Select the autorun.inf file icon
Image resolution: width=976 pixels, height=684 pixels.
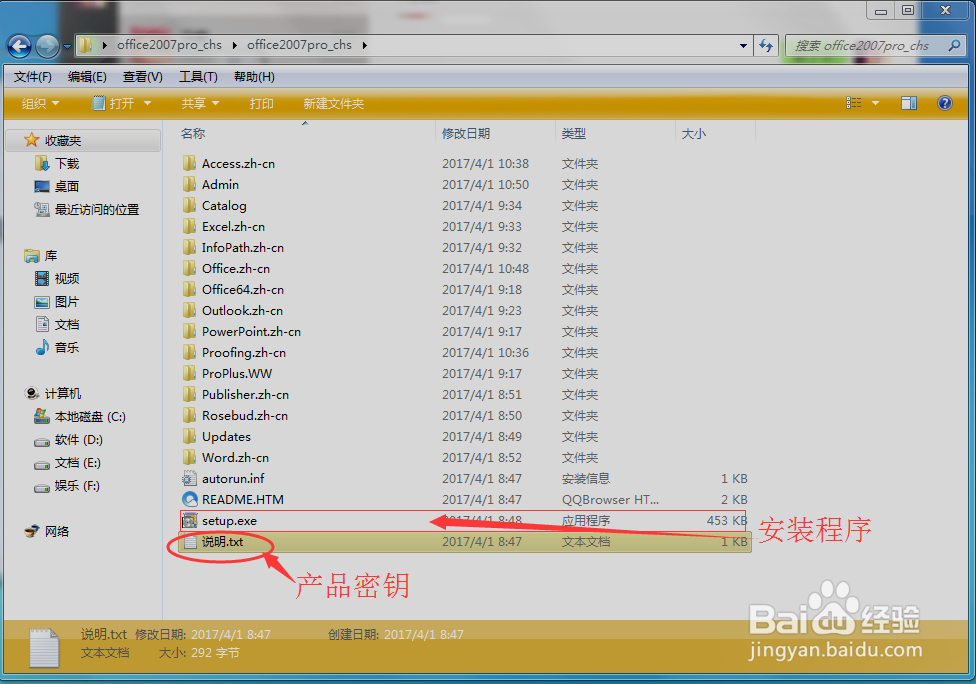click(189, 479)
